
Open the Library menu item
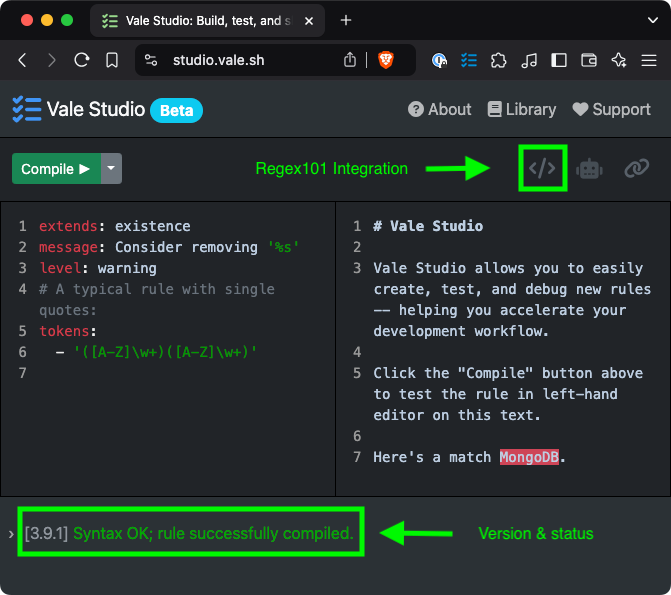pos(521,110)
